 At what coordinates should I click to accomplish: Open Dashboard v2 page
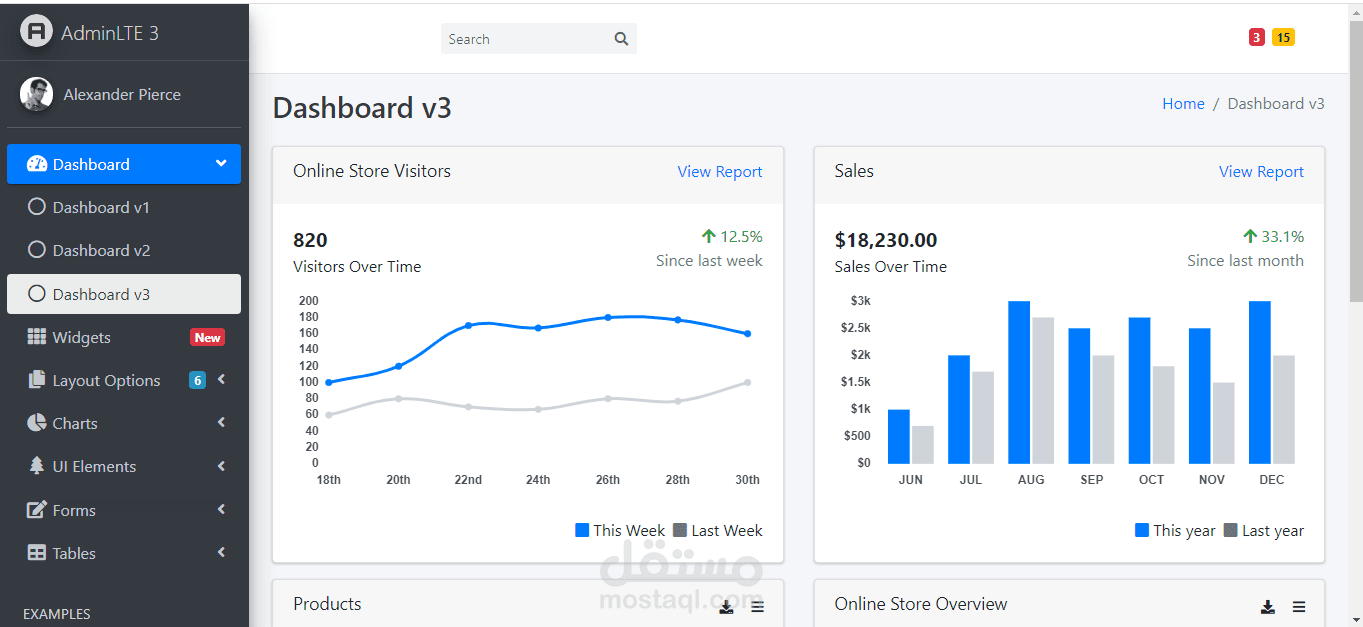click(124, 250)
